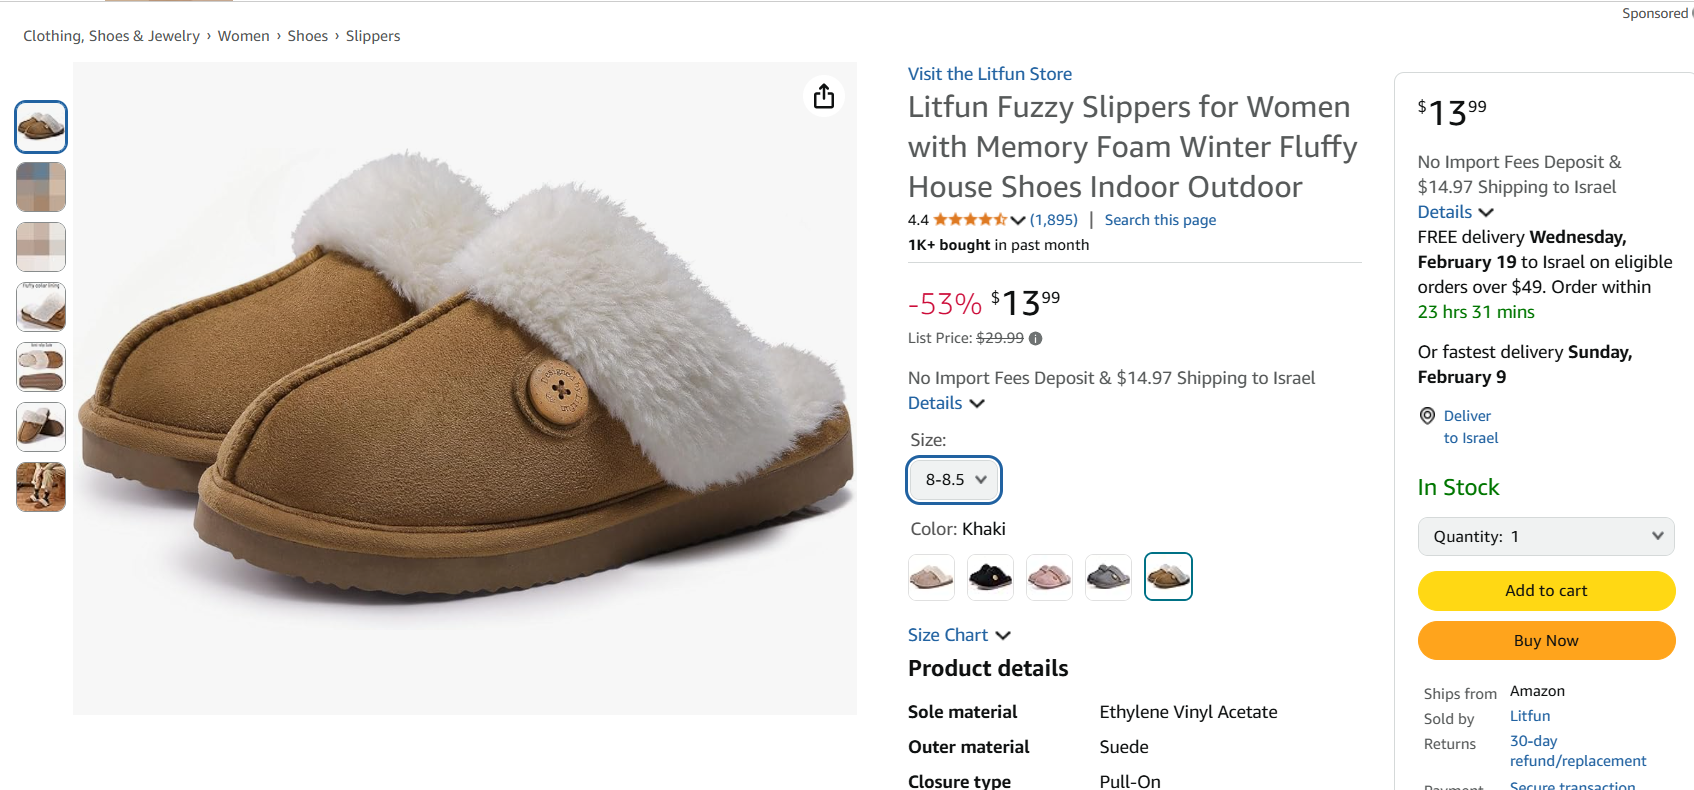The image size is (1694, 790).
Task: View the last thumbnail of worn slippers
Action: click(x=41, y=487)
